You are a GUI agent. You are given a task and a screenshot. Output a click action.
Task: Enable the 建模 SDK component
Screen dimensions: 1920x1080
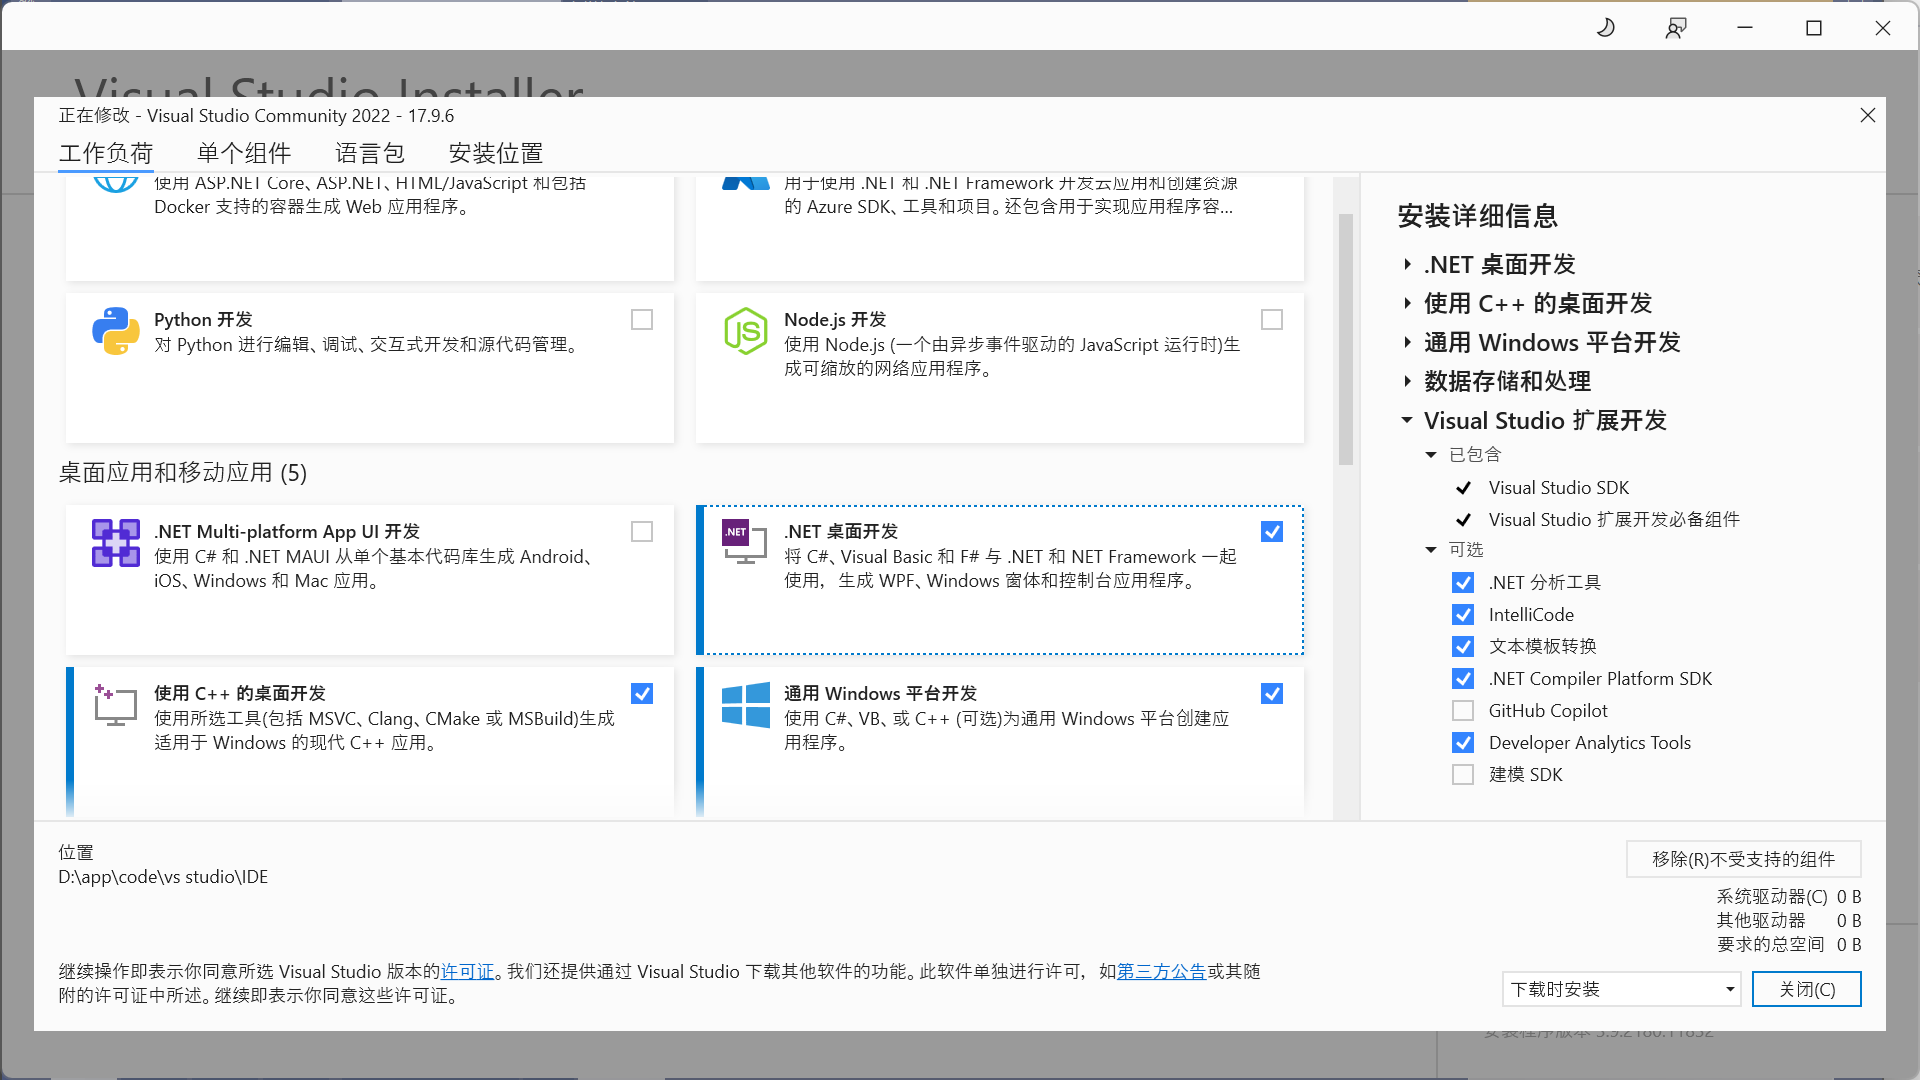pos(1463,774)
